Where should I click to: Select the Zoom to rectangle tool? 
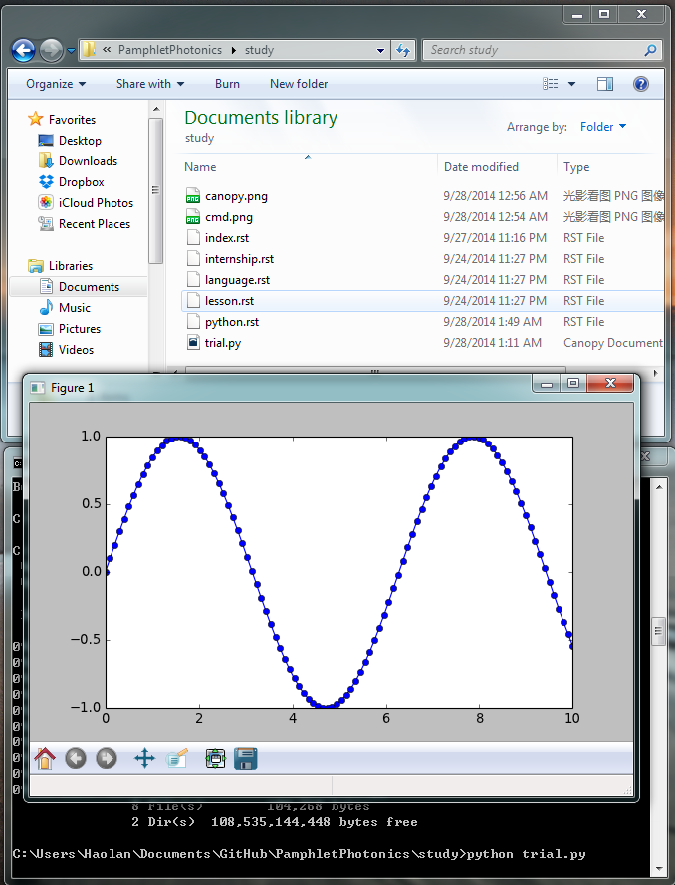click(x=177, y=758)
